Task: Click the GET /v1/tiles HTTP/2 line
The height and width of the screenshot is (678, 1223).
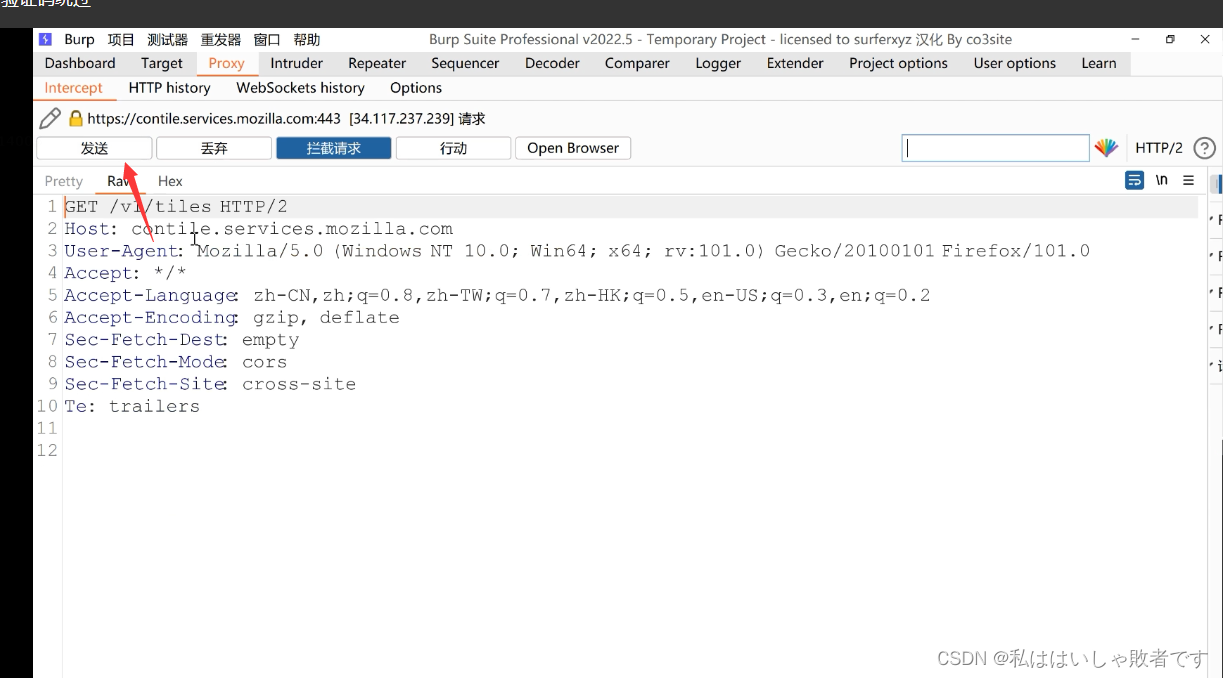Action: tap(176, 207)
